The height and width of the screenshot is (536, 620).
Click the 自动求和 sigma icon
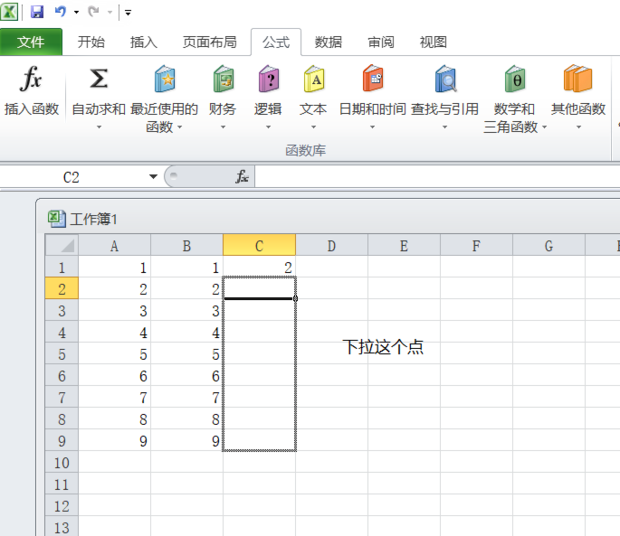point(98,79)
